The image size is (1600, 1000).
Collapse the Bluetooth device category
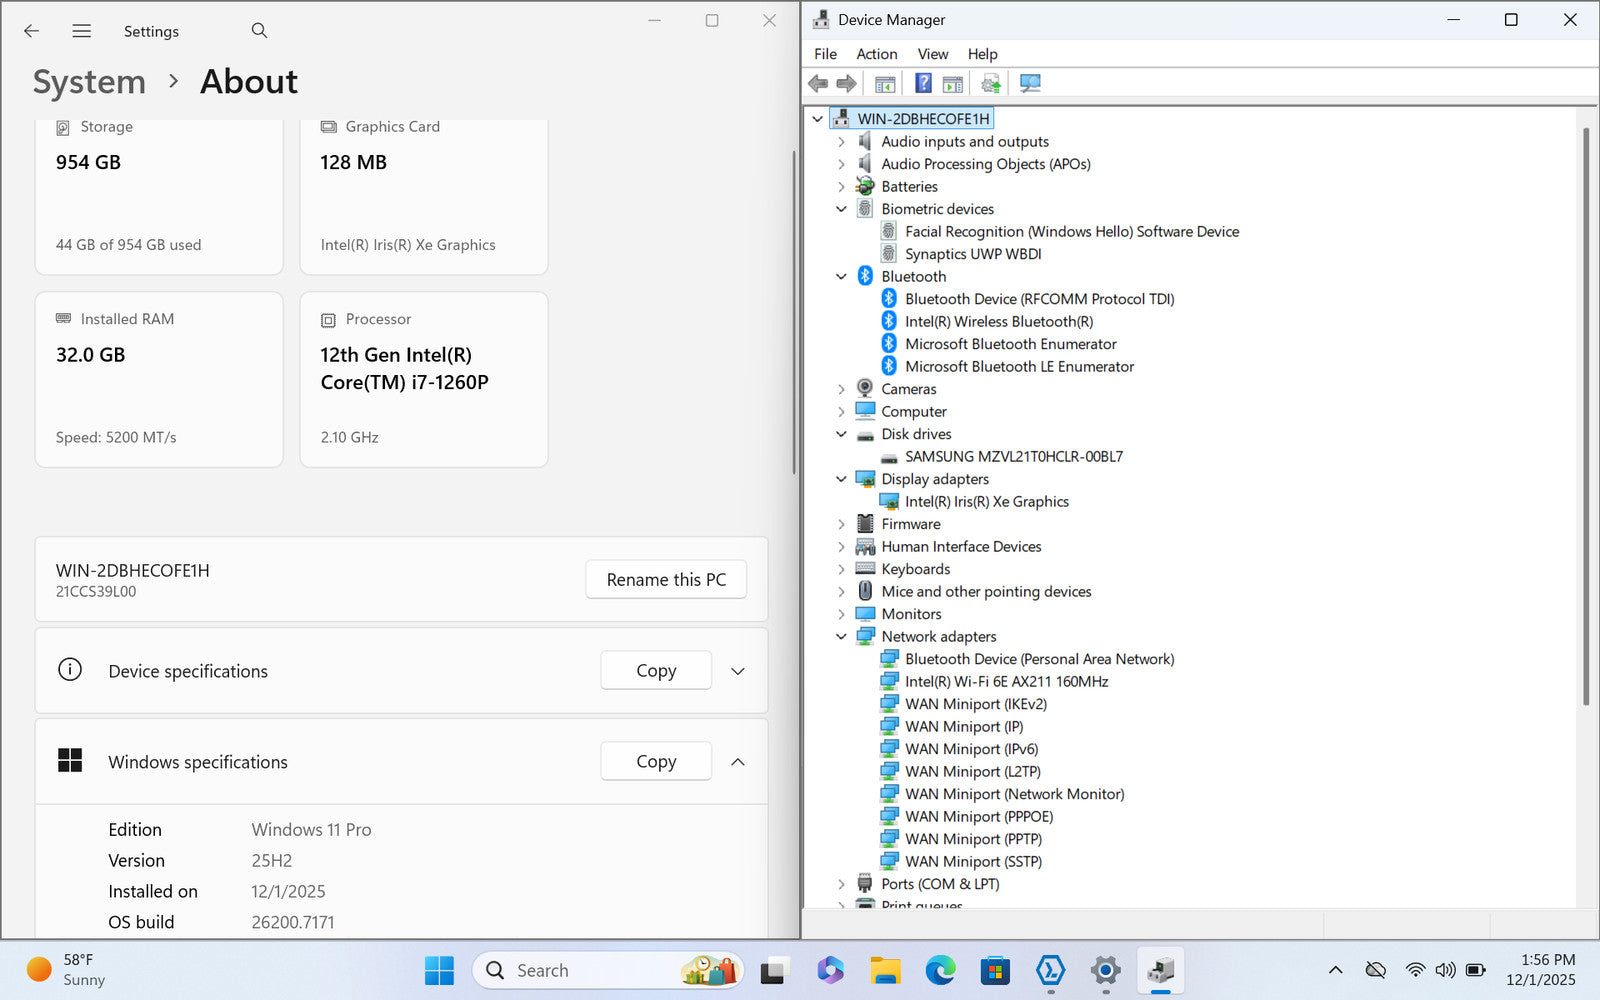point(841,277)
